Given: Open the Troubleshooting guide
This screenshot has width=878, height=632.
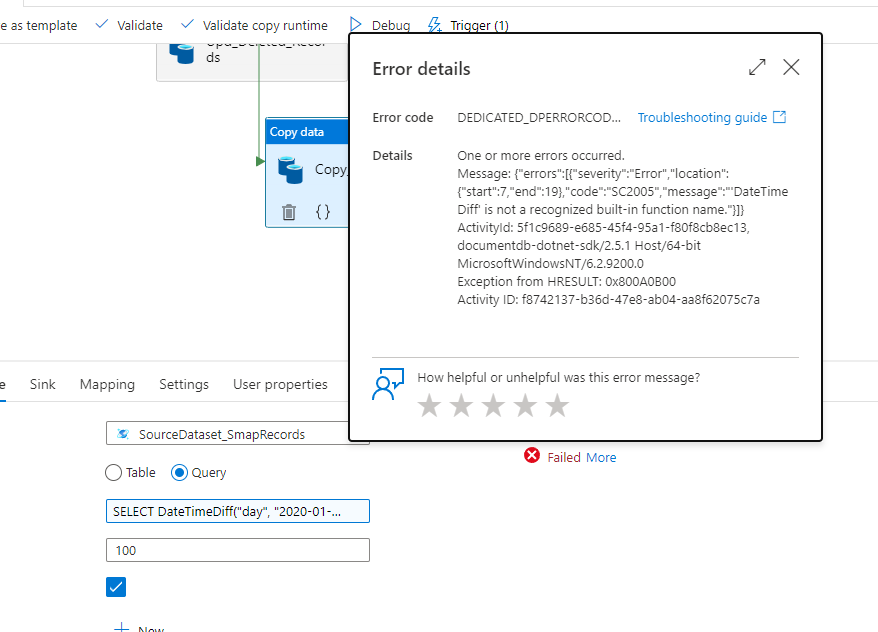Looking at the screenshot, I should tap(703, 117).
